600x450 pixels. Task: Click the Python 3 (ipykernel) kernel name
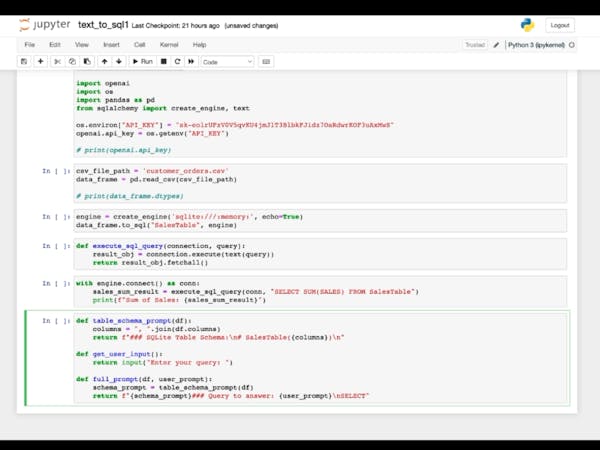click(536, 45)
